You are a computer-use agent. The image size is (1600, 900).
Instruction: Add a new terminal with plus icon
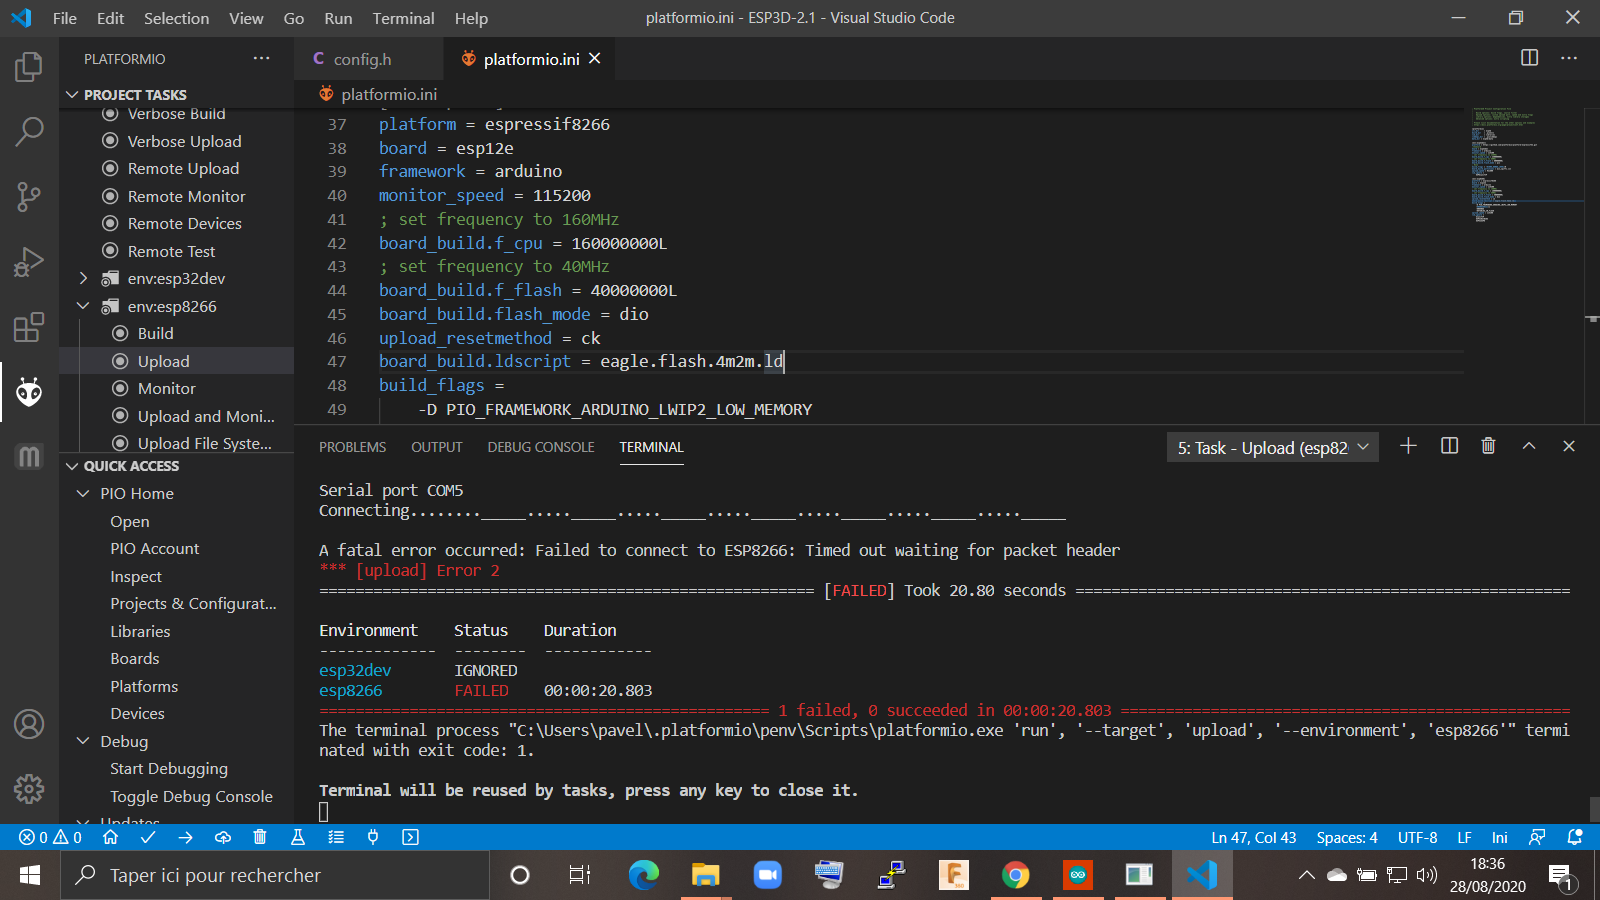(x=1408, y=446)
